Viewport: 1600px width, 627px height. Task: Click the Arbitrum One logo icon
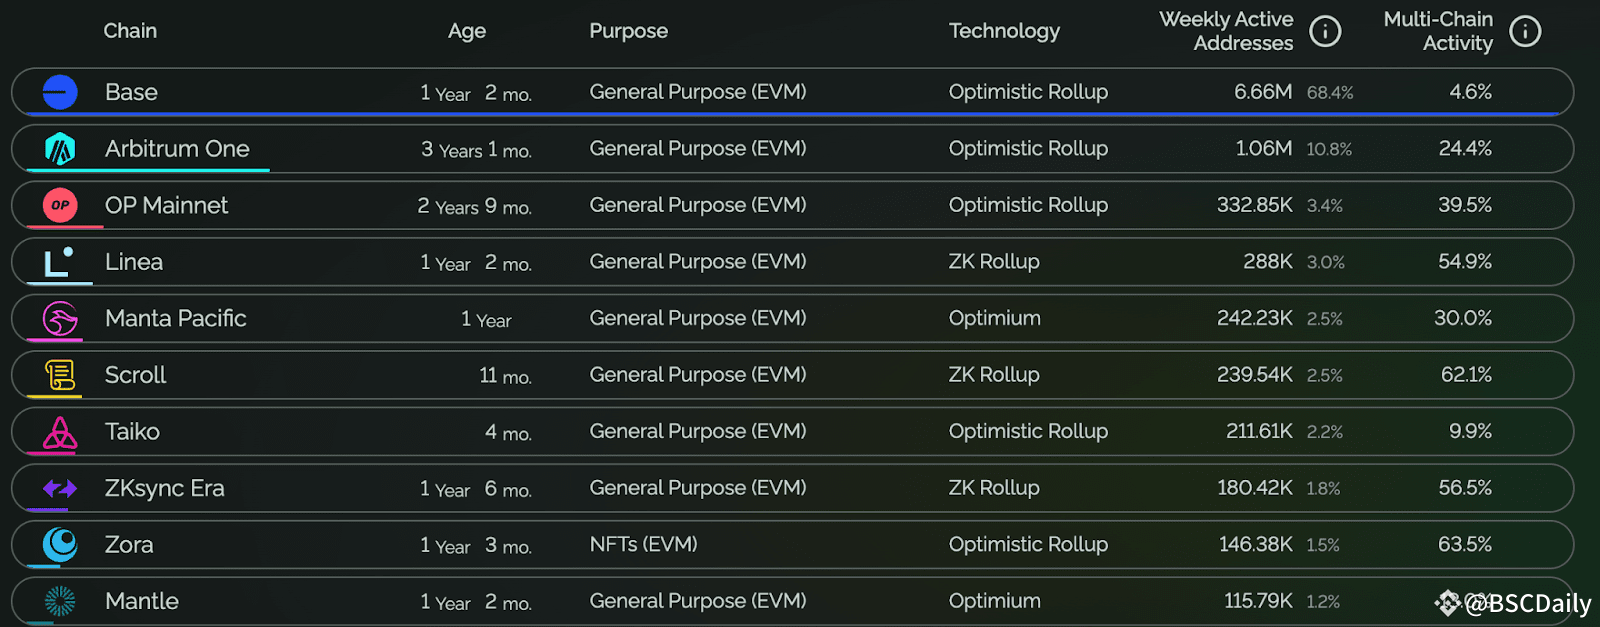tap(60, 149)
